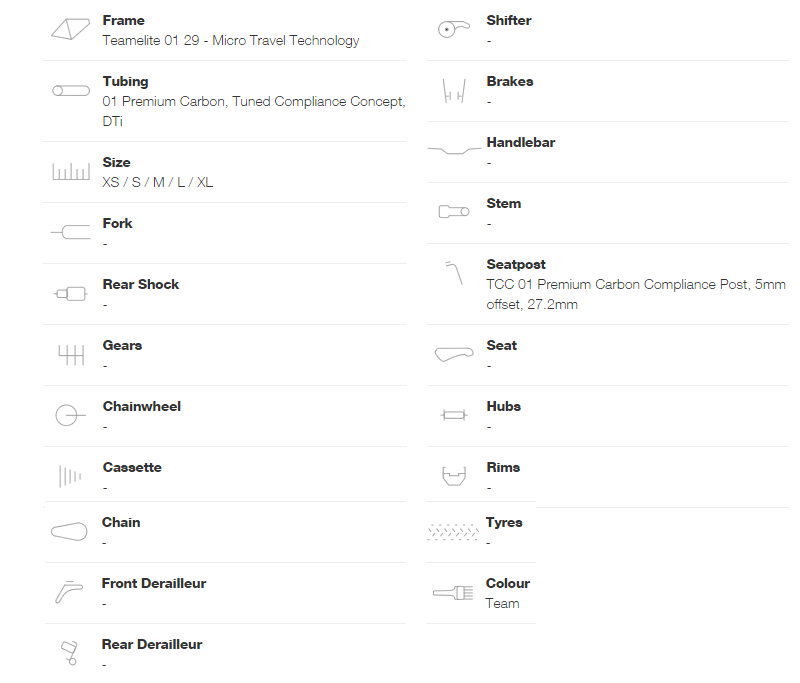Click the Frame triangle icon
The width and height of the screenshot is (800, 683).
70,29
